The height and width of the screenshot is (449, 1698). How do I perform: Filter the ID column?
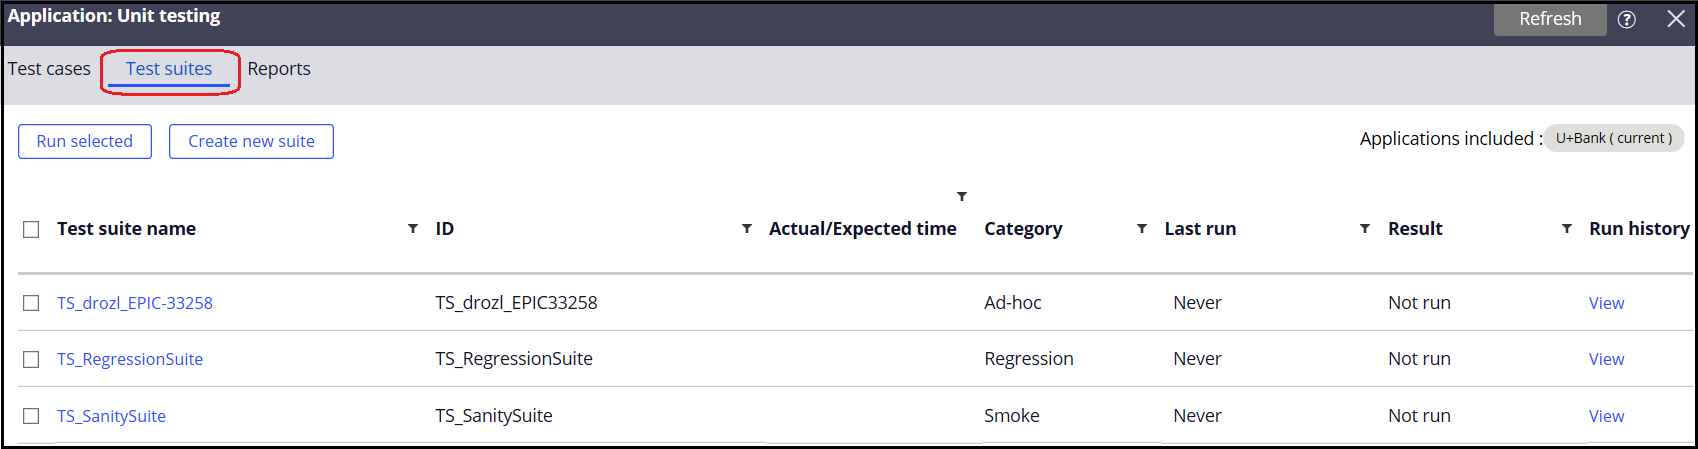(747, 229)
